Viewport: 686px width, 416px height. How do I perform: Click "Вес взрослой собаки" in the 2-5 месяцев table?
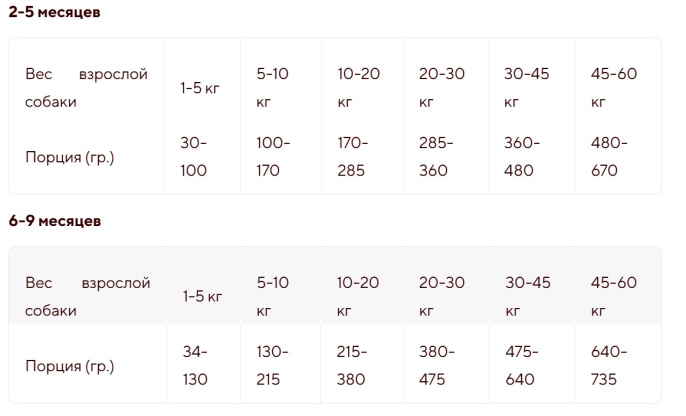click(x=87, y=88)
